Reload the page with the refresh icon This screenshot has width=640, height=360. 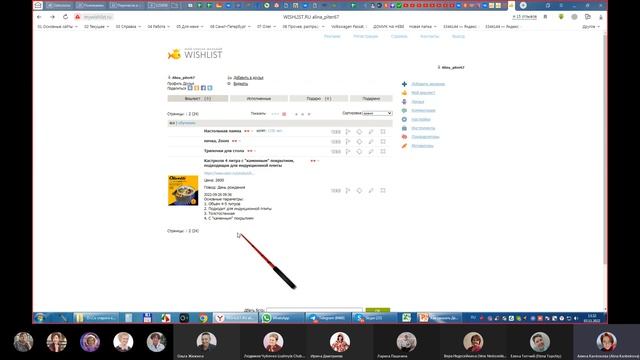[65, 17]
